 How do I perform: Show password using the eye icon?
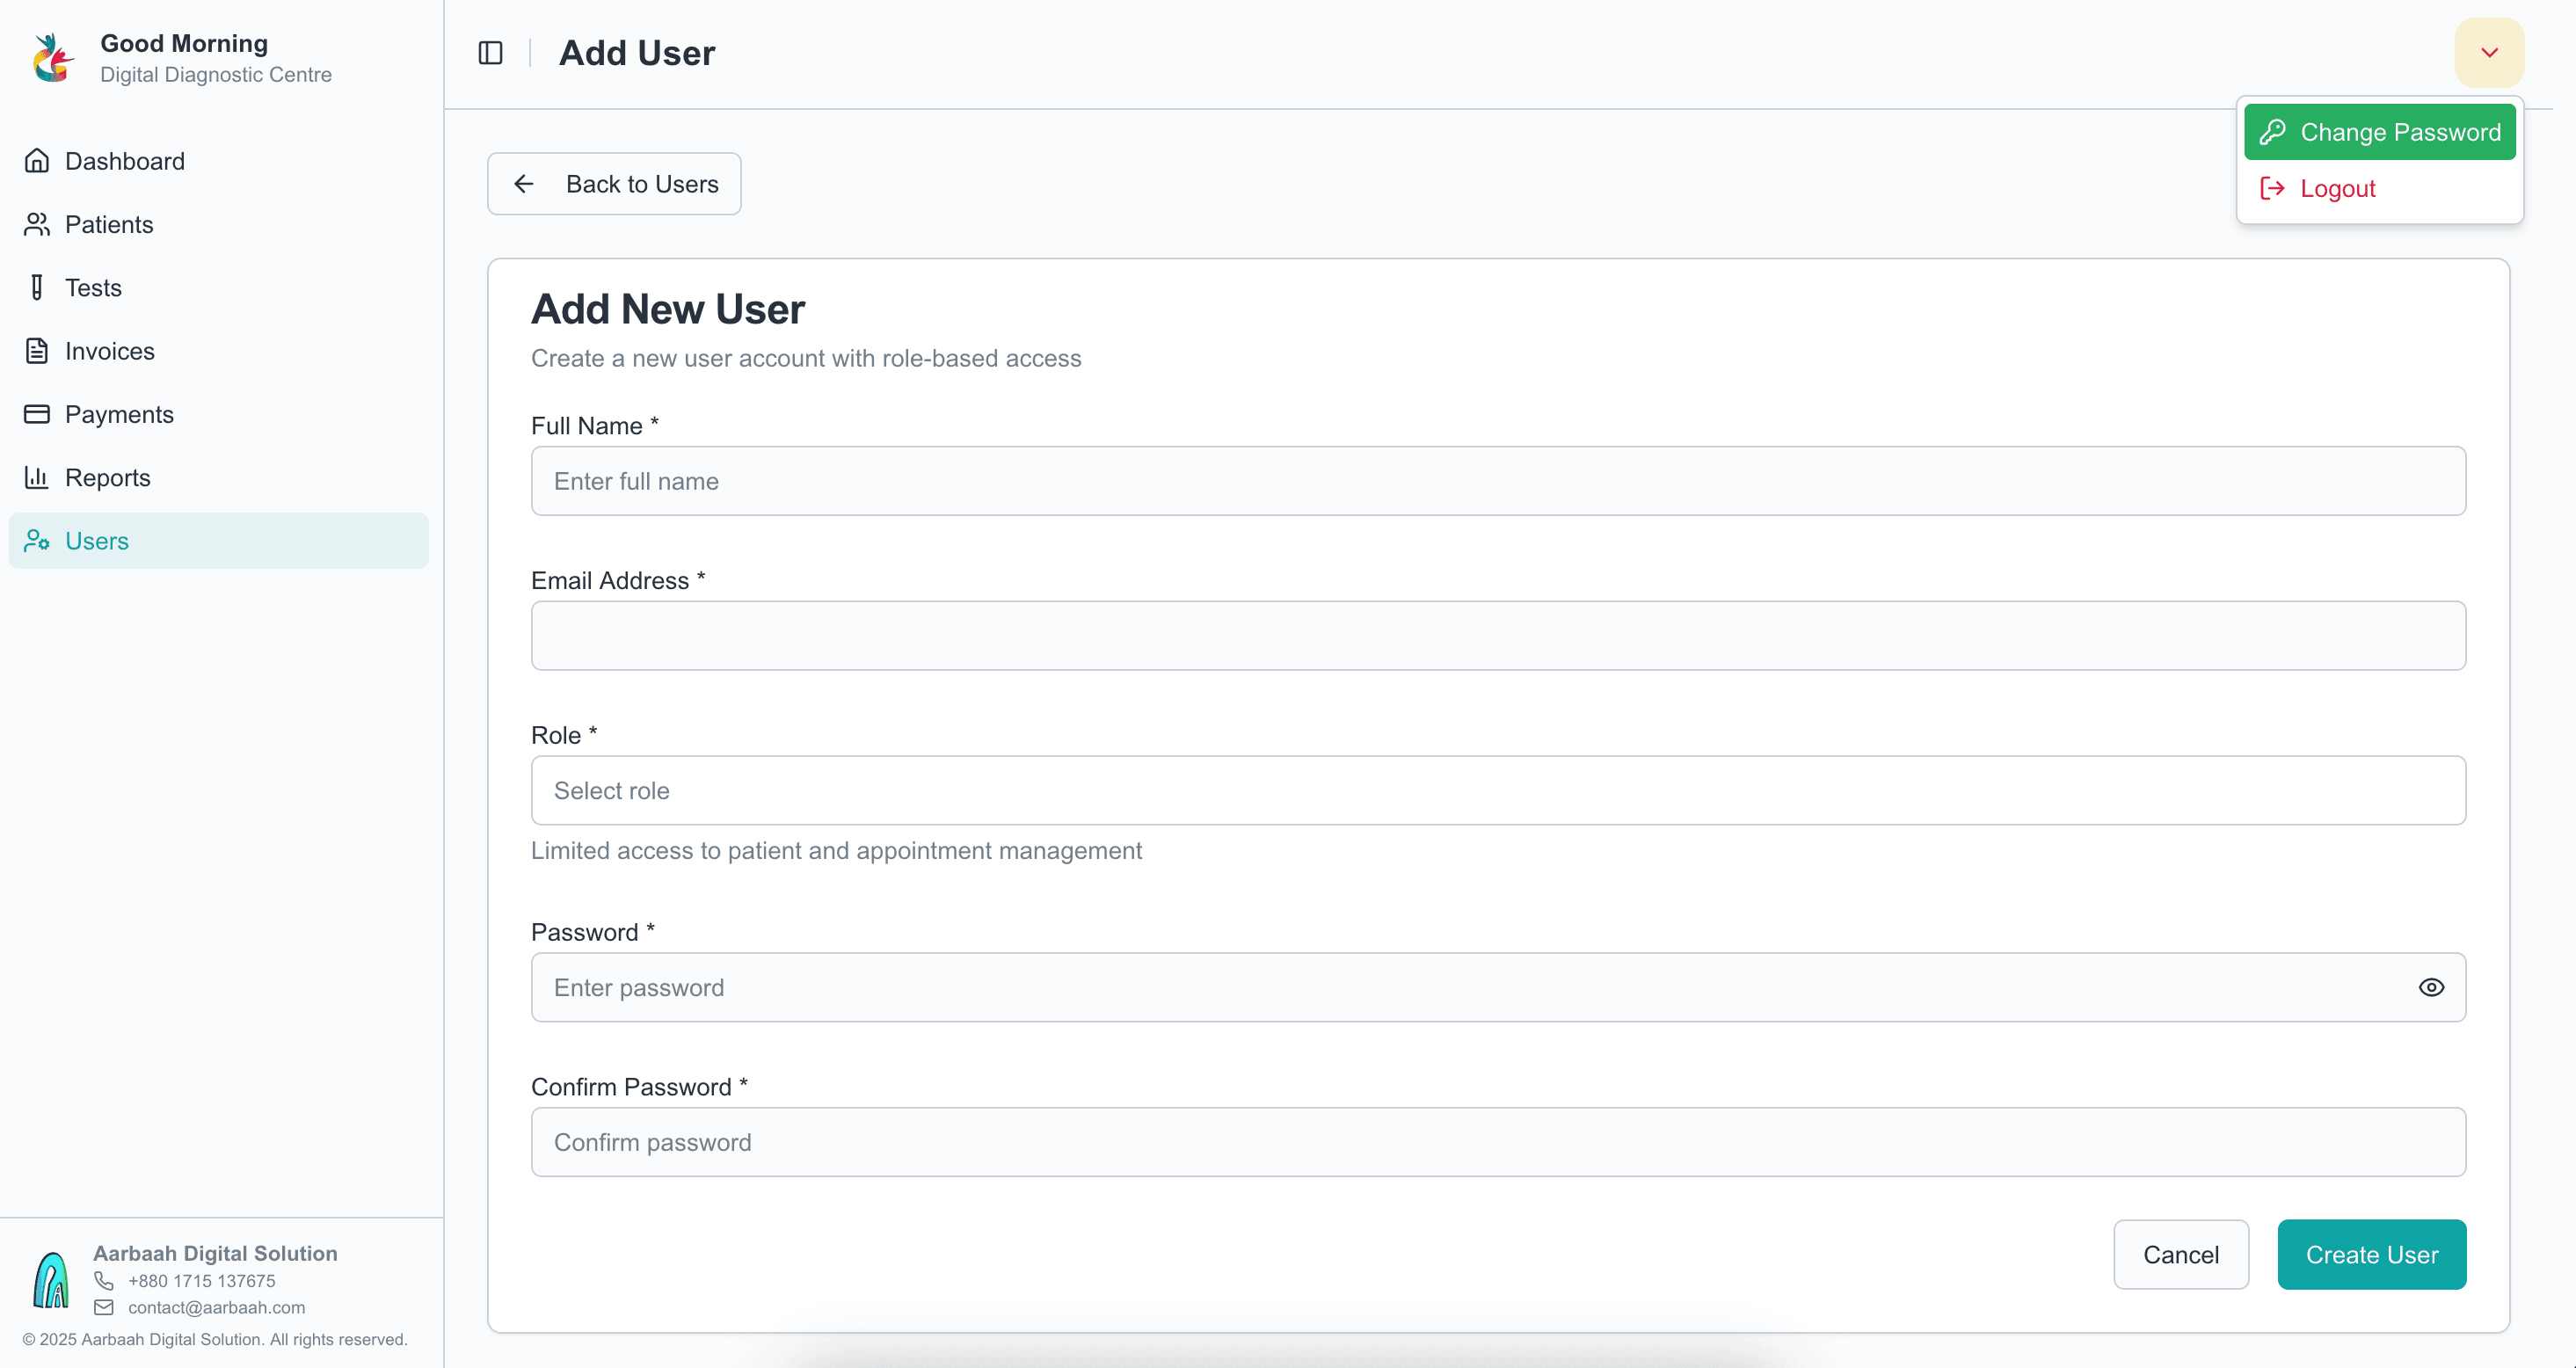(2431, 987)
